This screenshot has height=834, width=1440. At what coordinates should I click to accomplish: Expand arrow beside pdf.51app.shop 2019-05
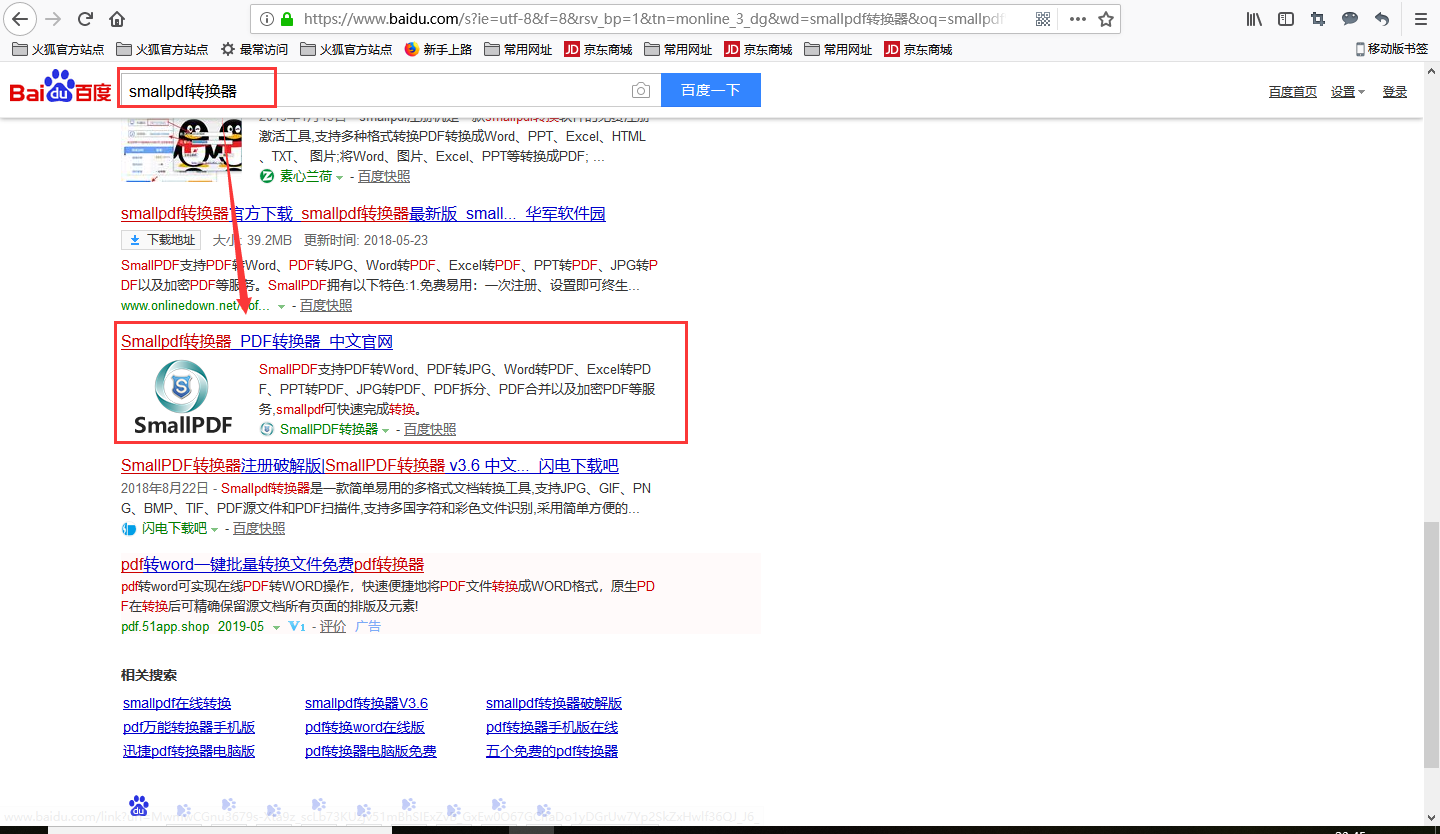276,627
